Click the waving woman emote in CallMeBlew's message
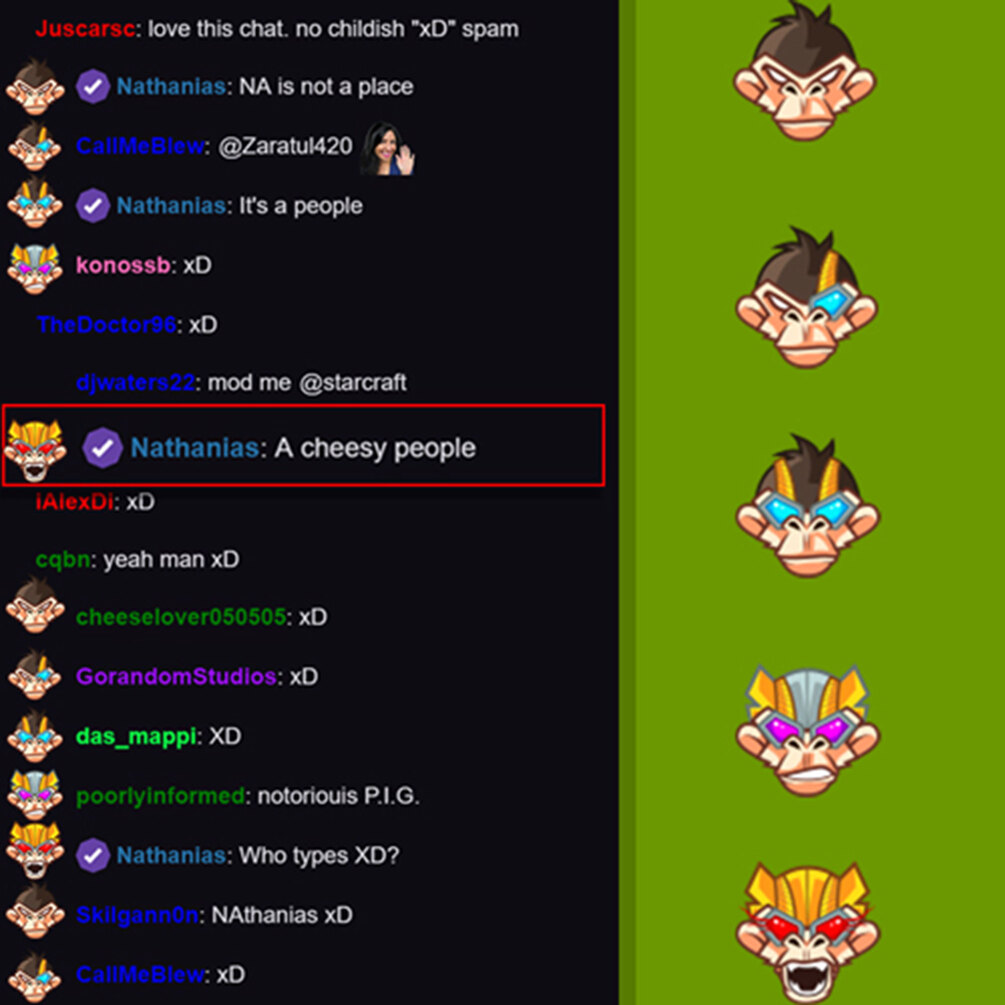The image size is (1005, 1005). coord(387,148)
